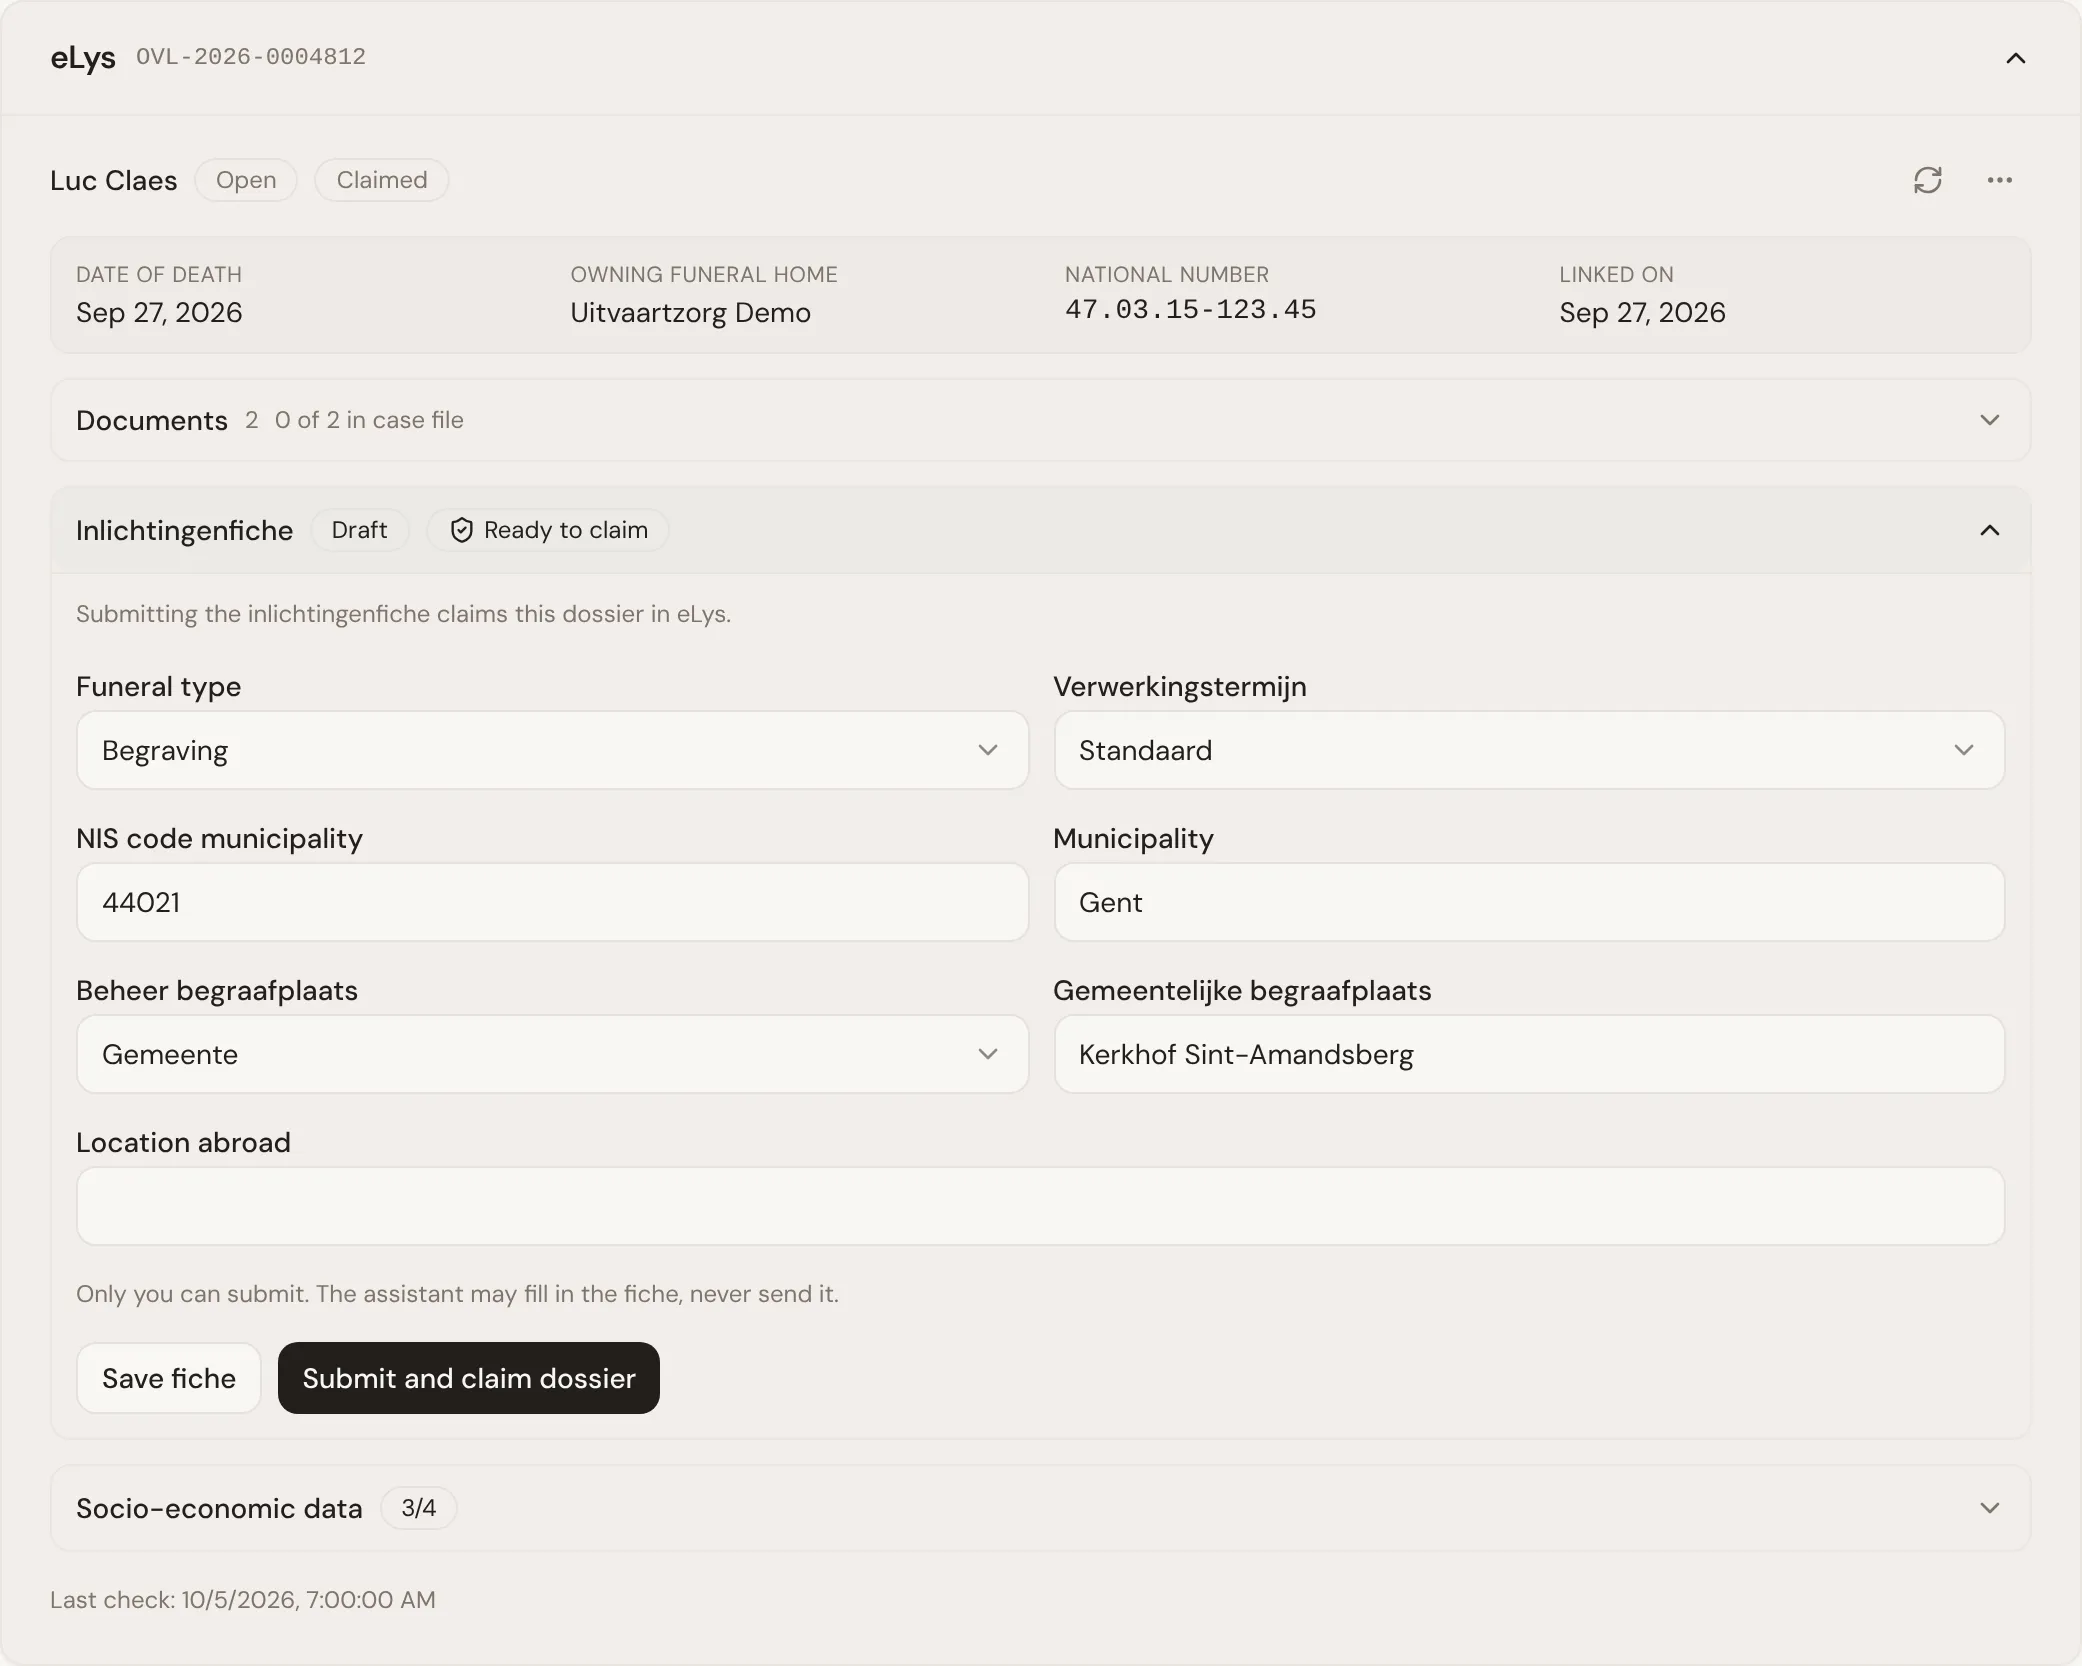Click the Uitvaartzorg Demo funeral home value
The image size is (2082, 1666).
[690, 313]
